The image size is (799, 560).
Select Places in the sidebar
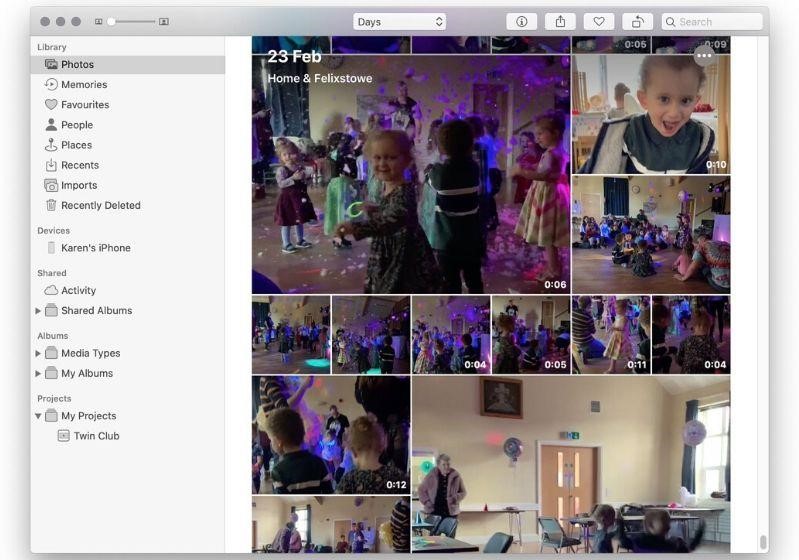pyautogui.click(x=128, y=145)
